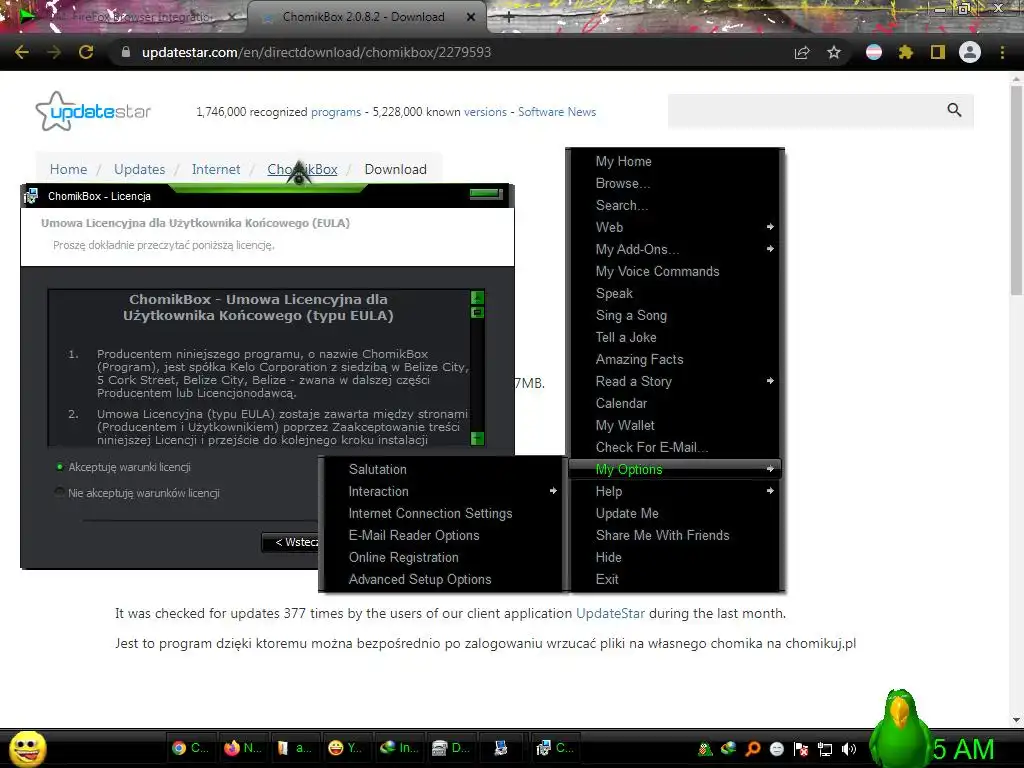
Task: Open the smiley 'Y...' taskbar item
Action: (345, 748)
